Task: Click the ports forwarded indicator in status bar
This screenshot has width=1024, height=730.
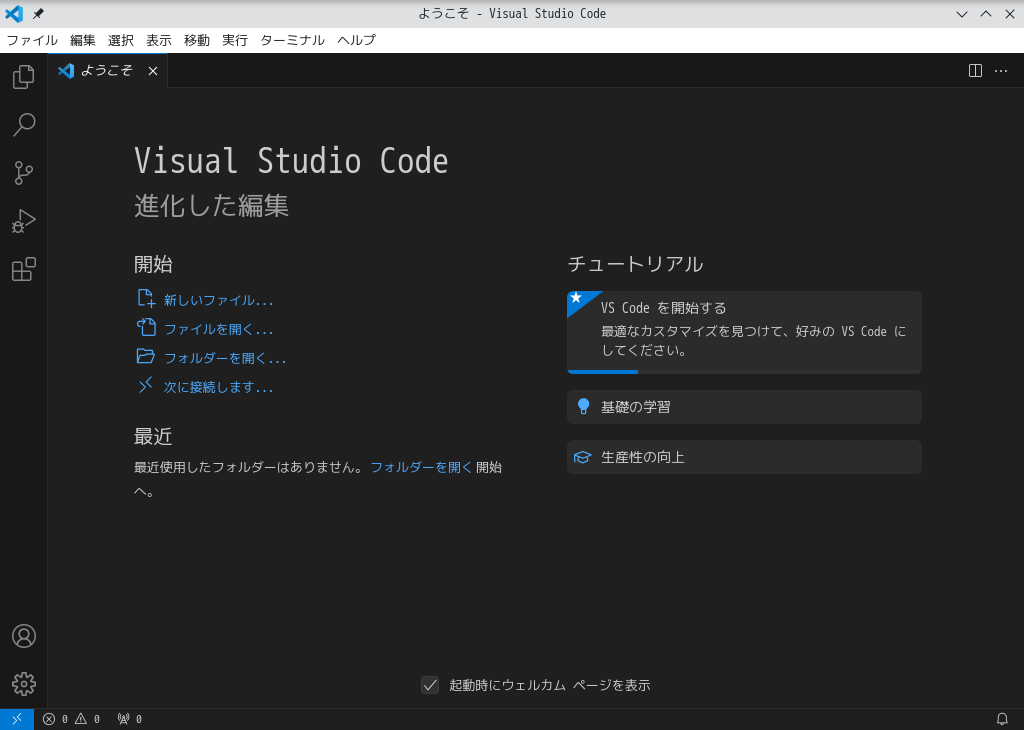Action: 129,719
